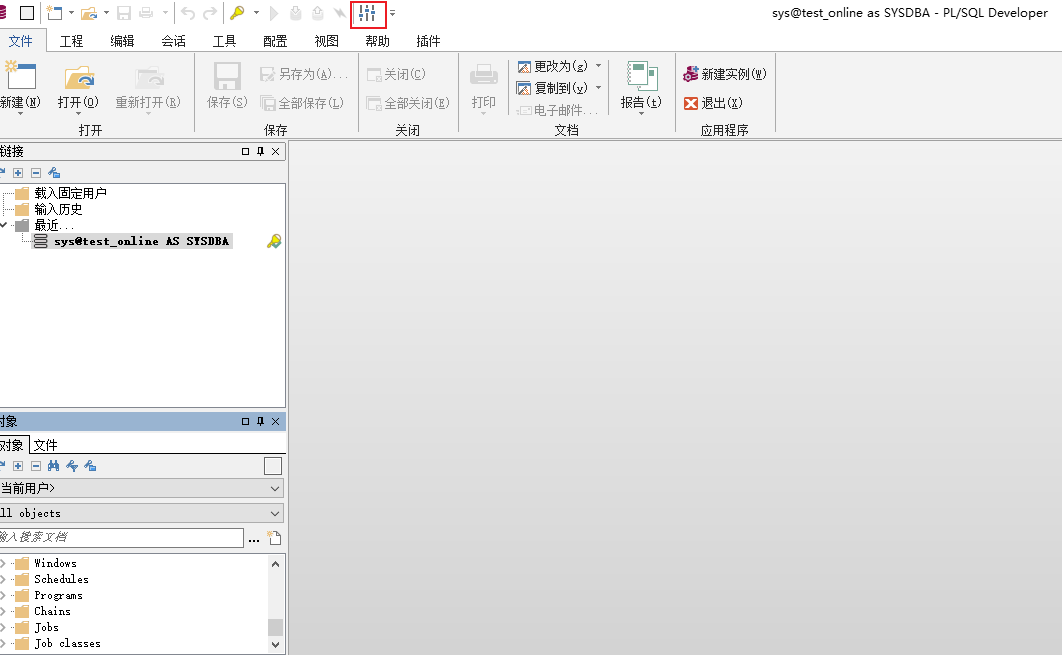Expand the Windows folder node
Image resolution: width=1062 pixels, height=655 pixels.
pyautogui.click(x=3, y=563)
